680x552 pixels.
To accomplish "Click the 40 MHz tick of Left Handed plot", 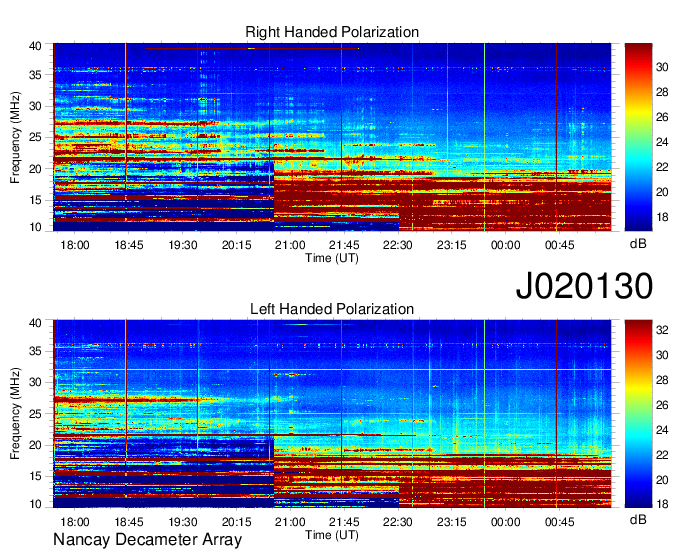I will tap(36, 323).
